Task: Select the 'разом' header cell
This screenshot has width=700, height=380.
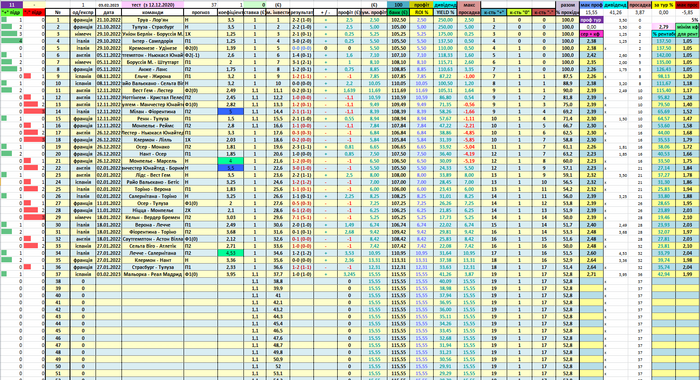Action: (567, 5)
